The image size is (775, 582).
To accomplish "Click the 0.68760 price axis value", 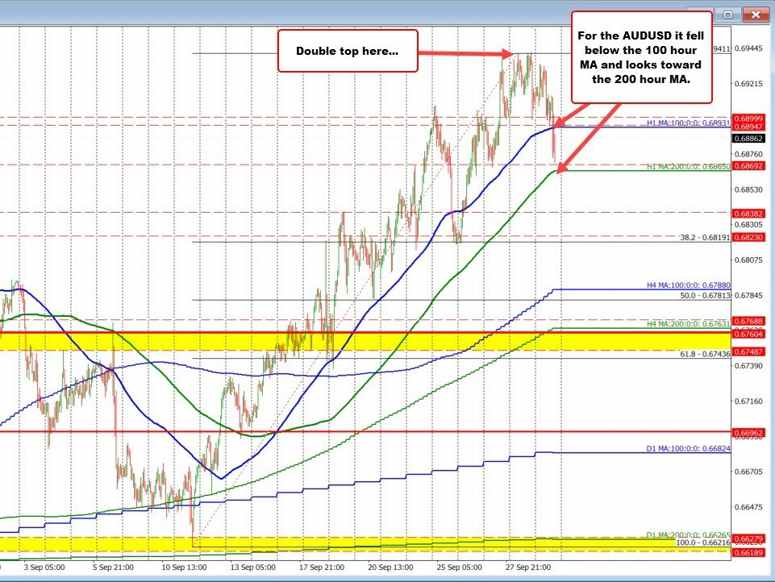I will 749,154.
